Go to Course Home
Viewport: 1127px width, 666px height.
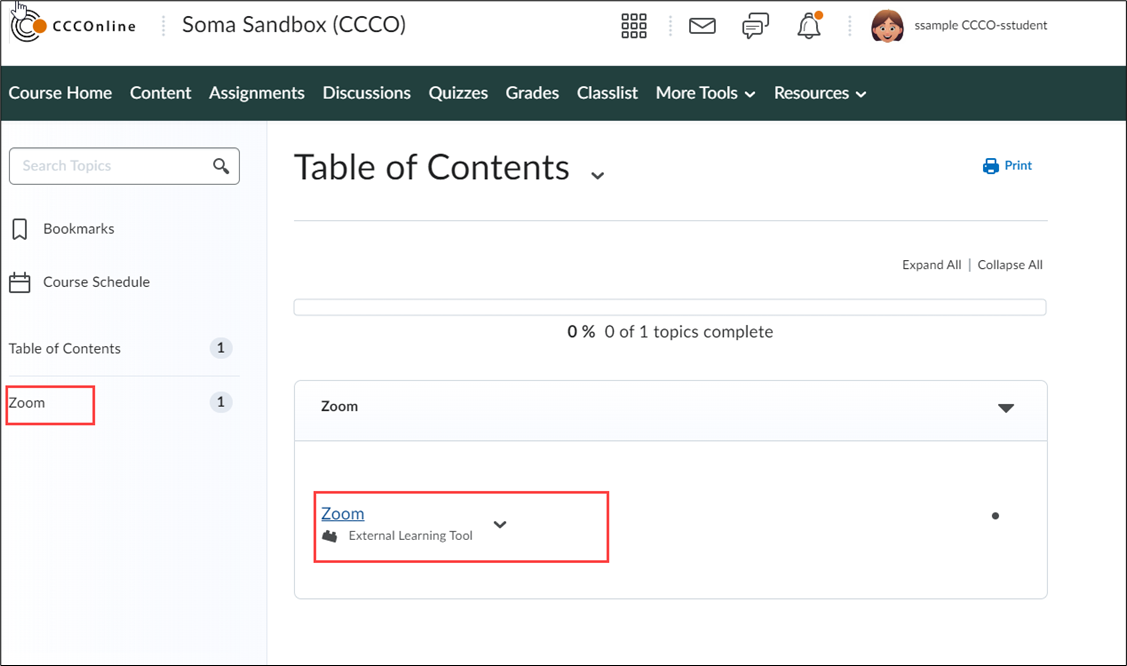click(60, 93)
